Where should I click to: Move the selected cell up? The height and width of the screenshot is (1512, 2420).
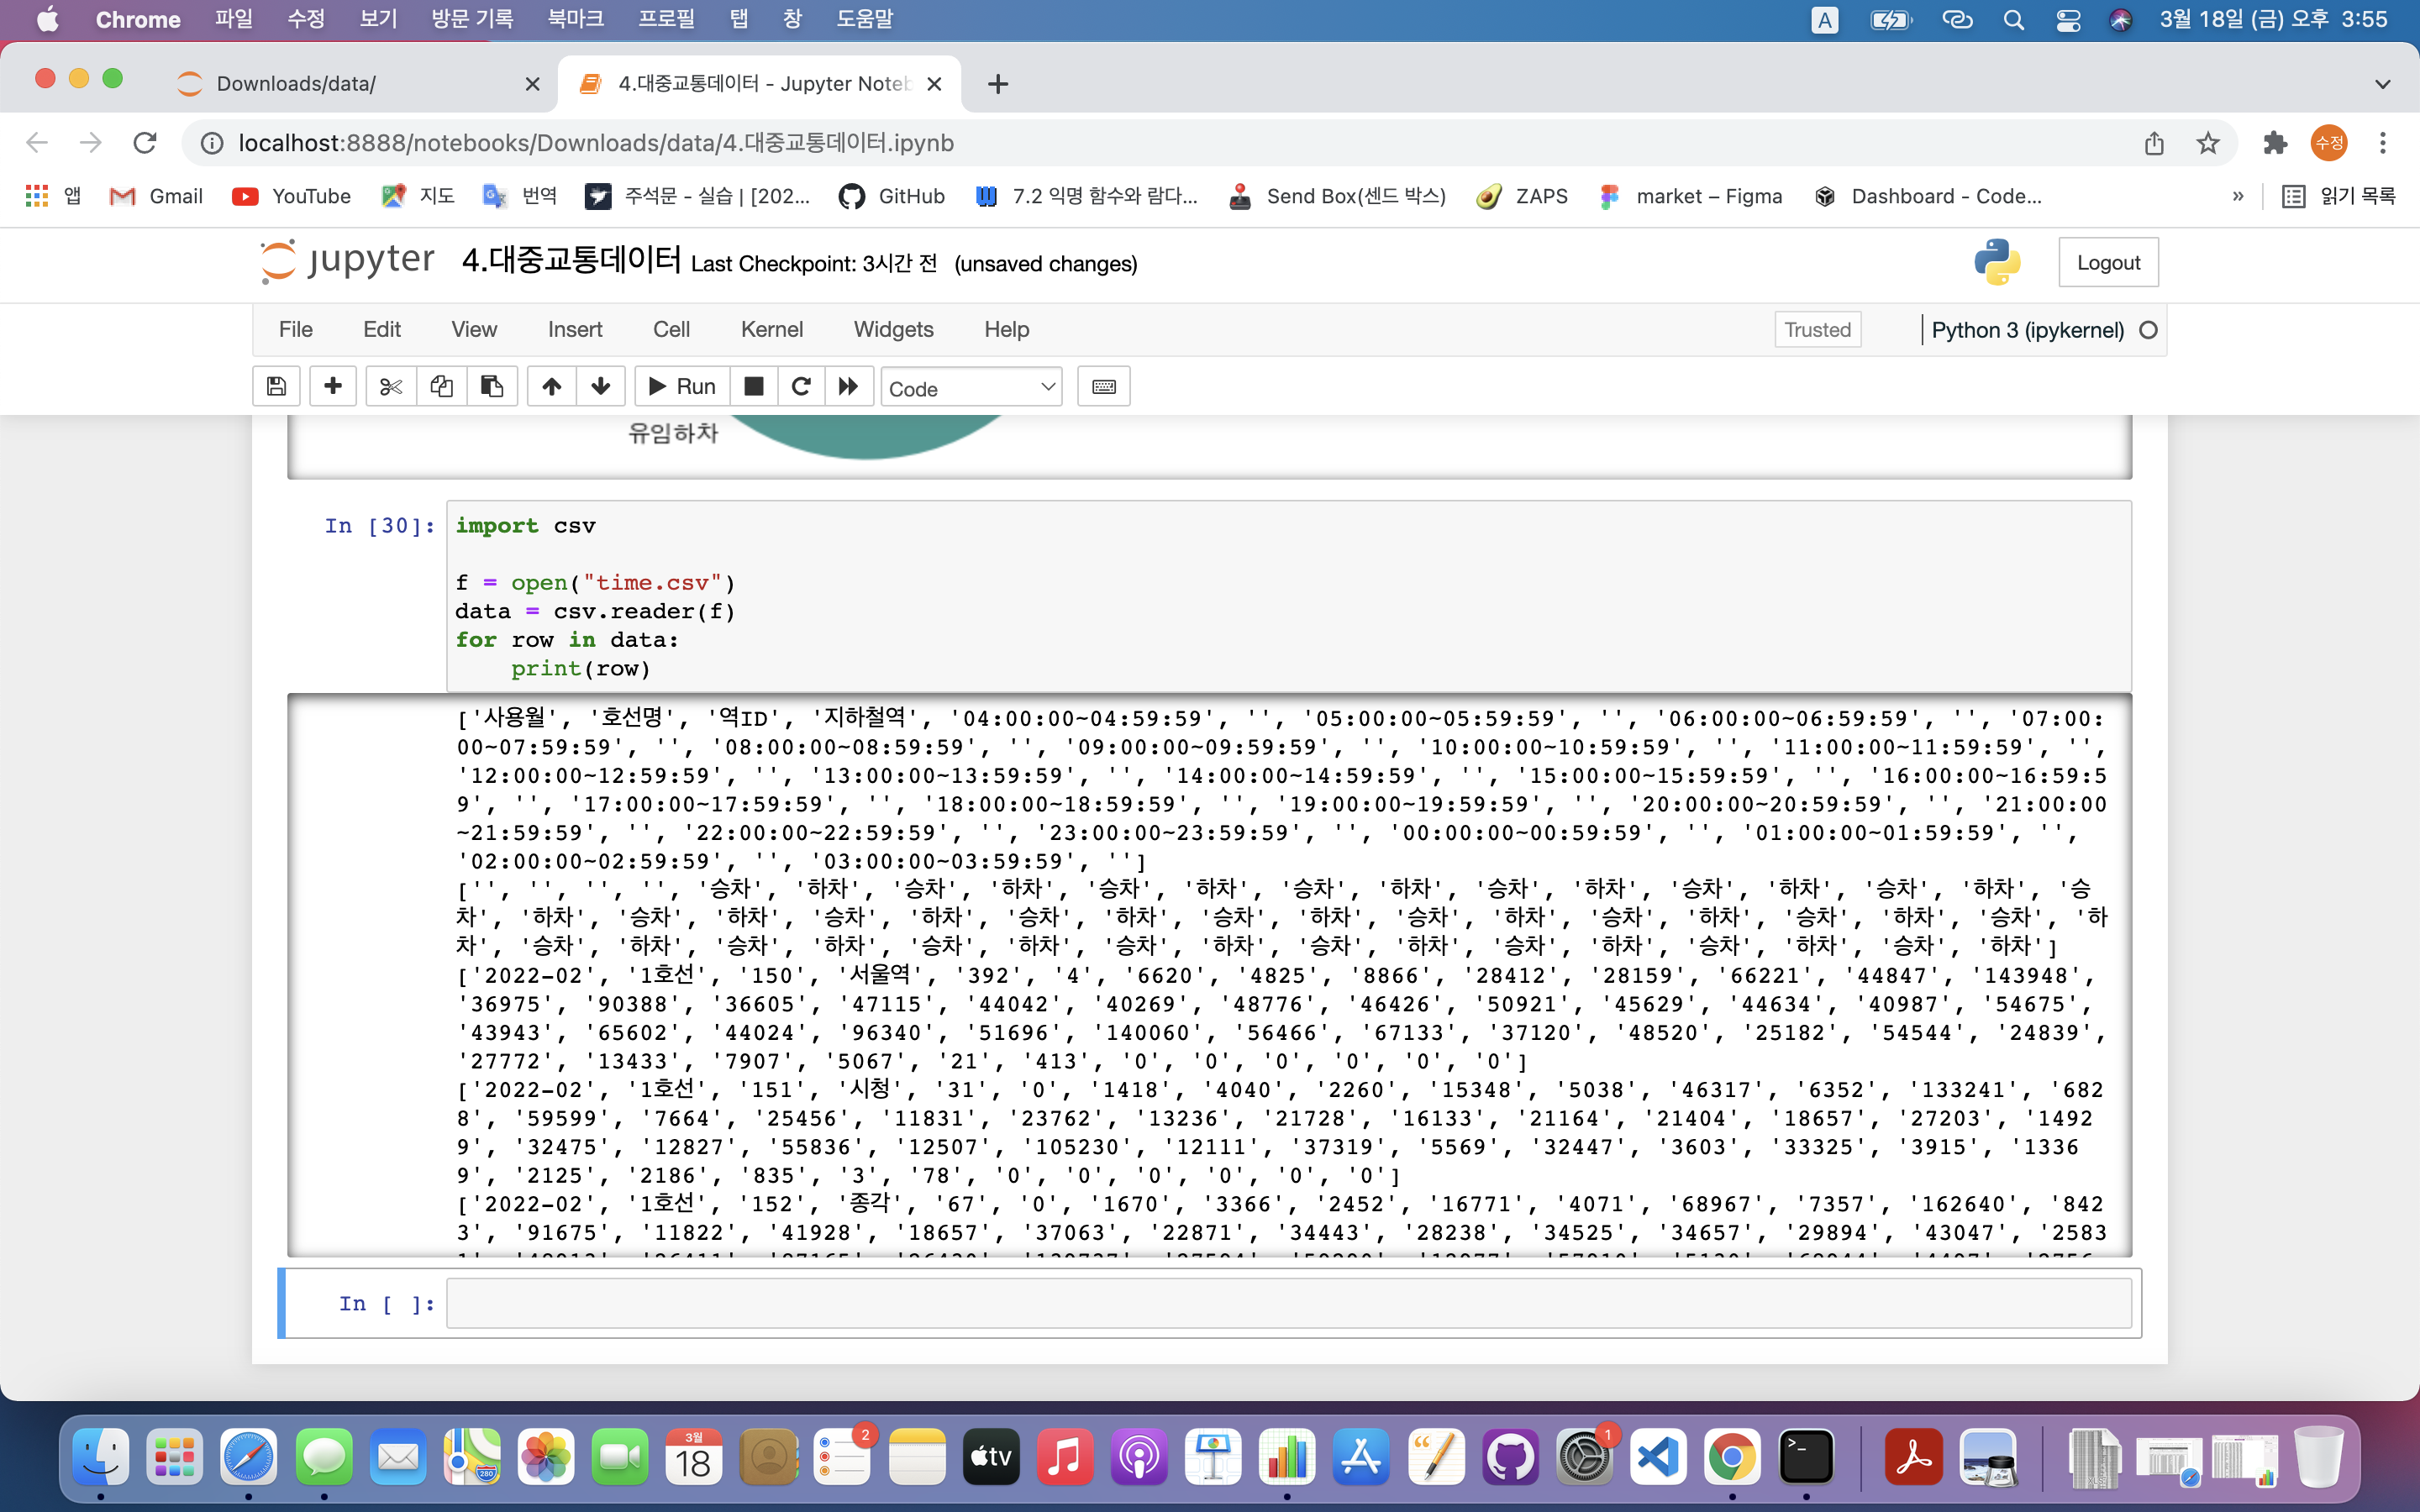(552, 387)
